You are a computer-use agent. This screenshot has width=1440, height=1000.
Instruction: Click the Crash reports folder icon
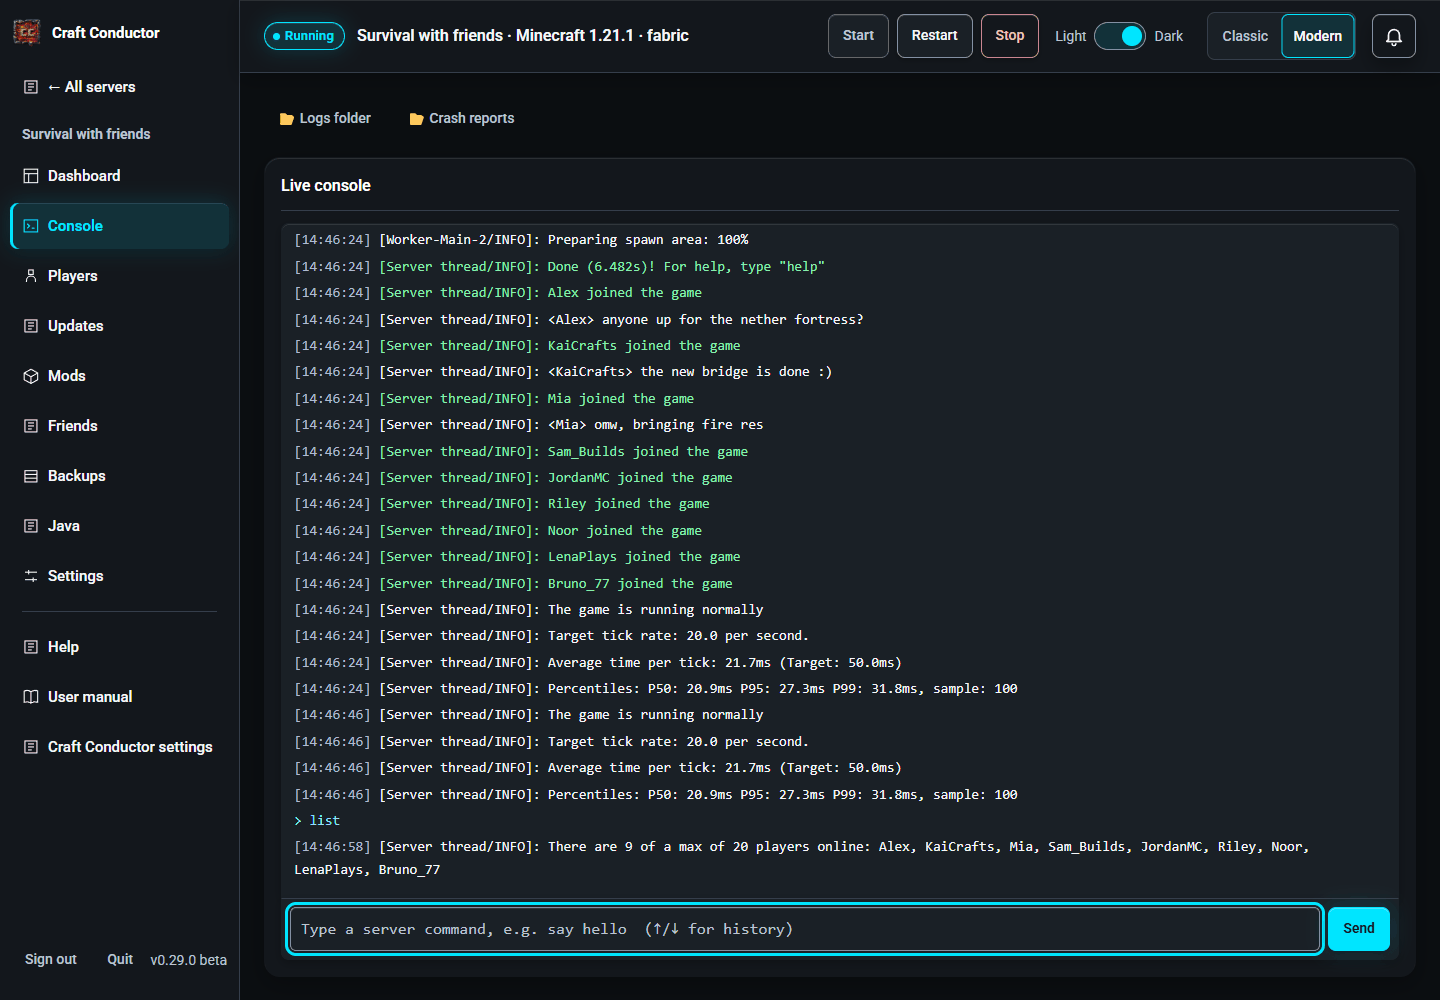tap(417, 119)
